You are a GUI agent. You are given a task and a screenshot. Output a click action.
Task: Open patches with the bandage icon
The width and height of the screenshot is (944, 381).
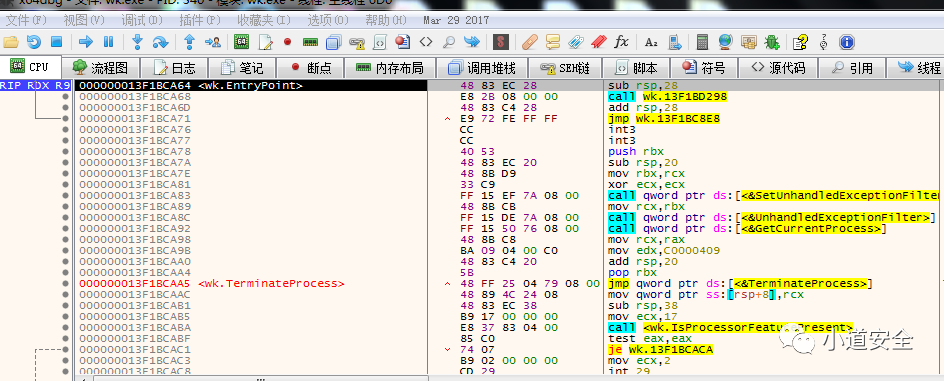tap(530, 42)
